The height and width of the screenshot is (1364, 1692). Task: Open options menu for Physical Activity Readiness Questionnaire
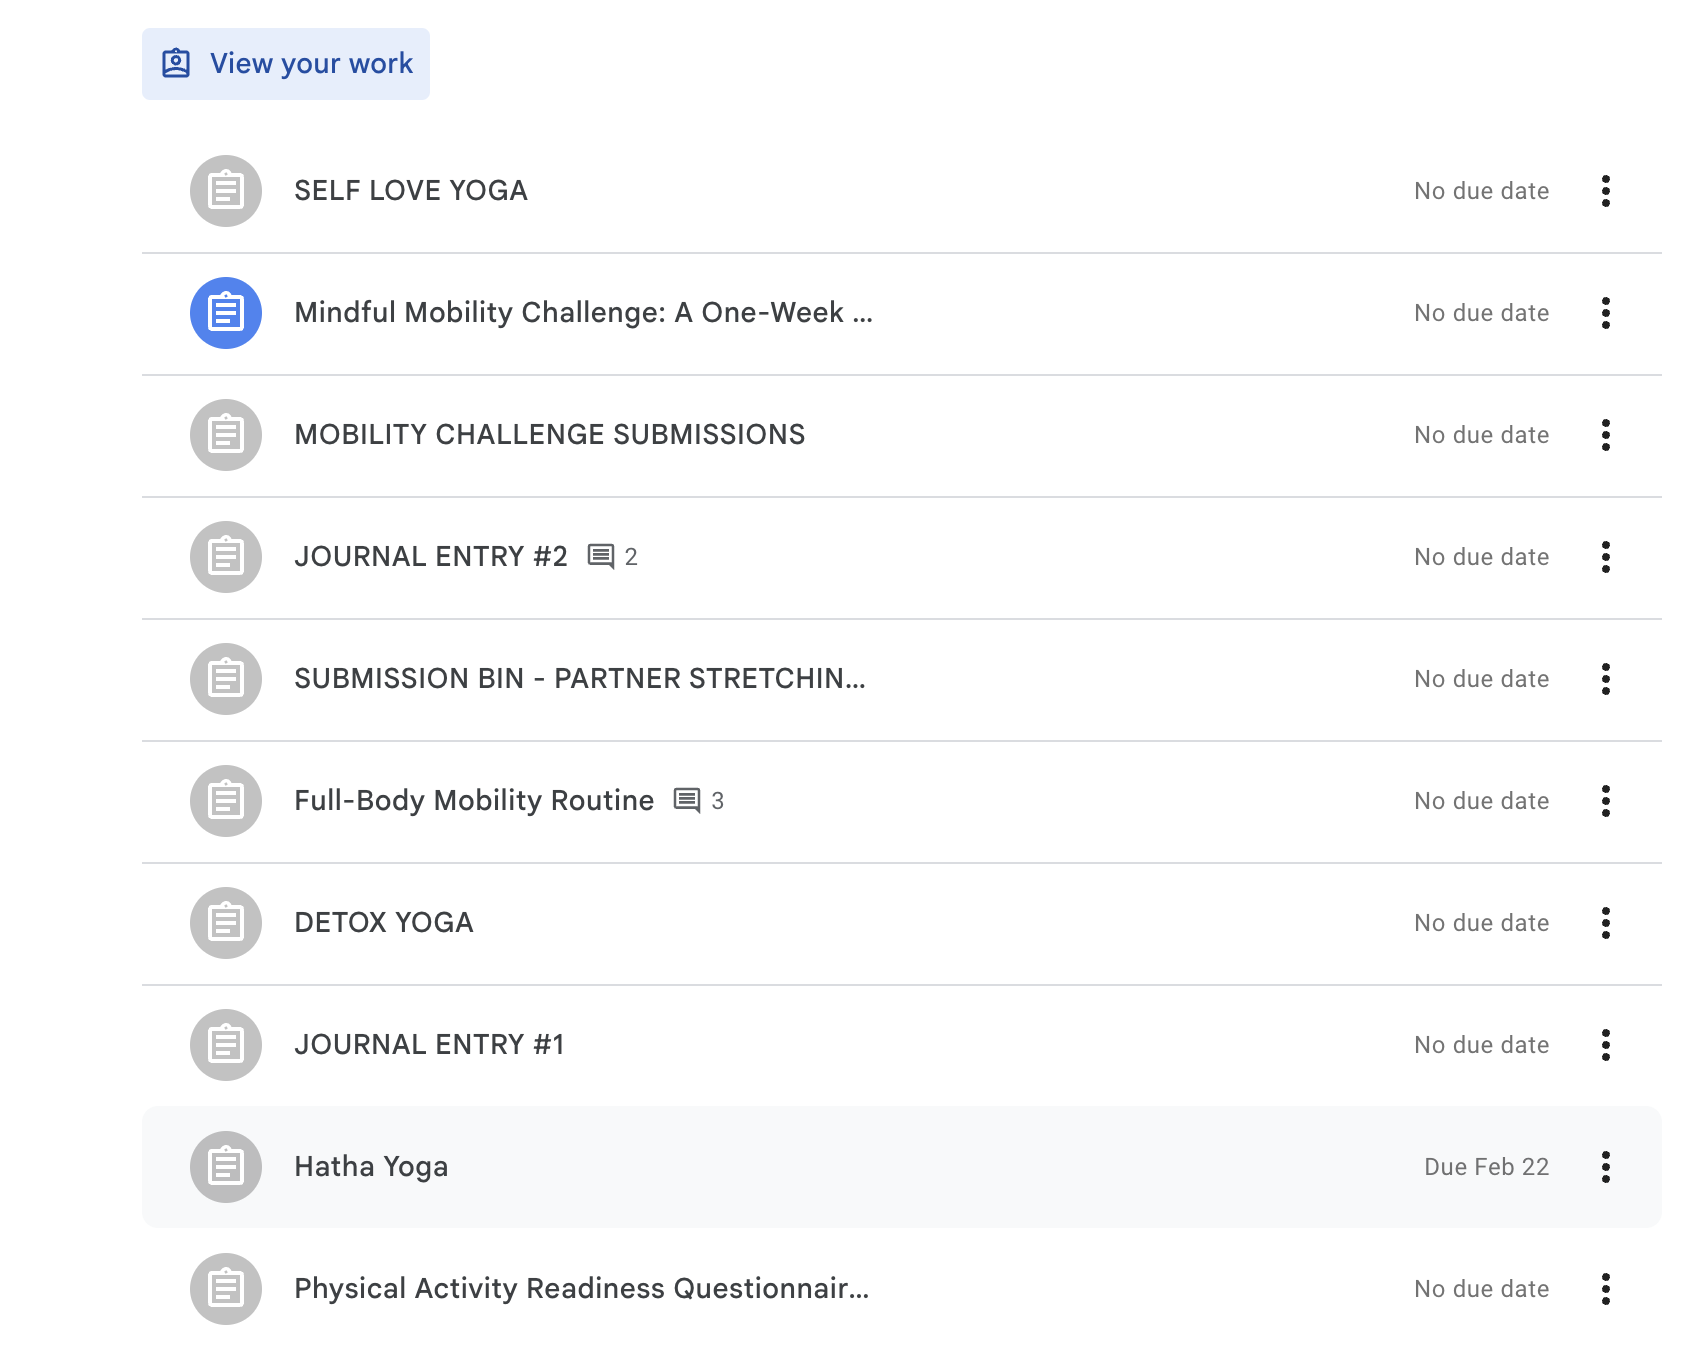[1605, 1289]
